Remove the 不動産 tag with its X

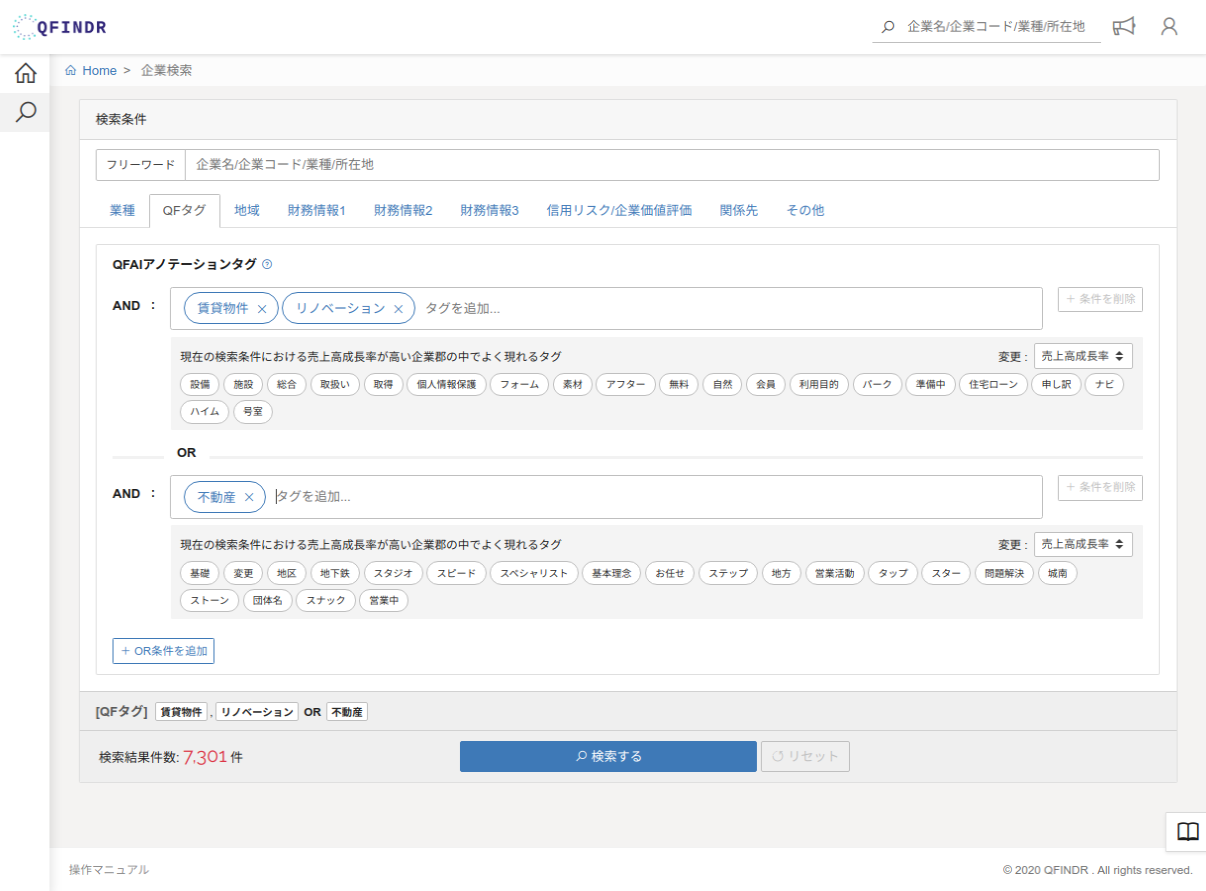coord(249,497)
